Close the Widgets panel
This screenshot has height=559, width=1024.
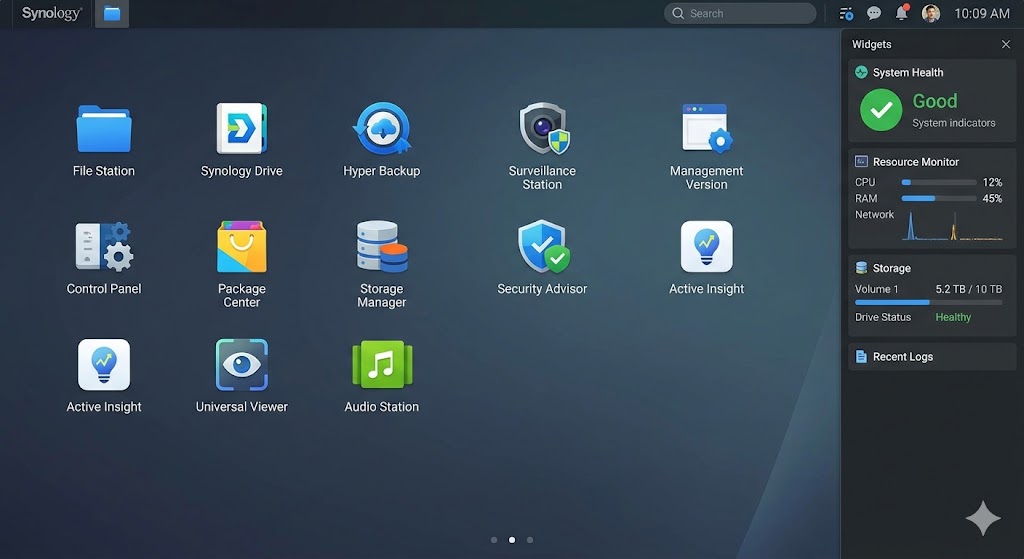point(1006,44)
